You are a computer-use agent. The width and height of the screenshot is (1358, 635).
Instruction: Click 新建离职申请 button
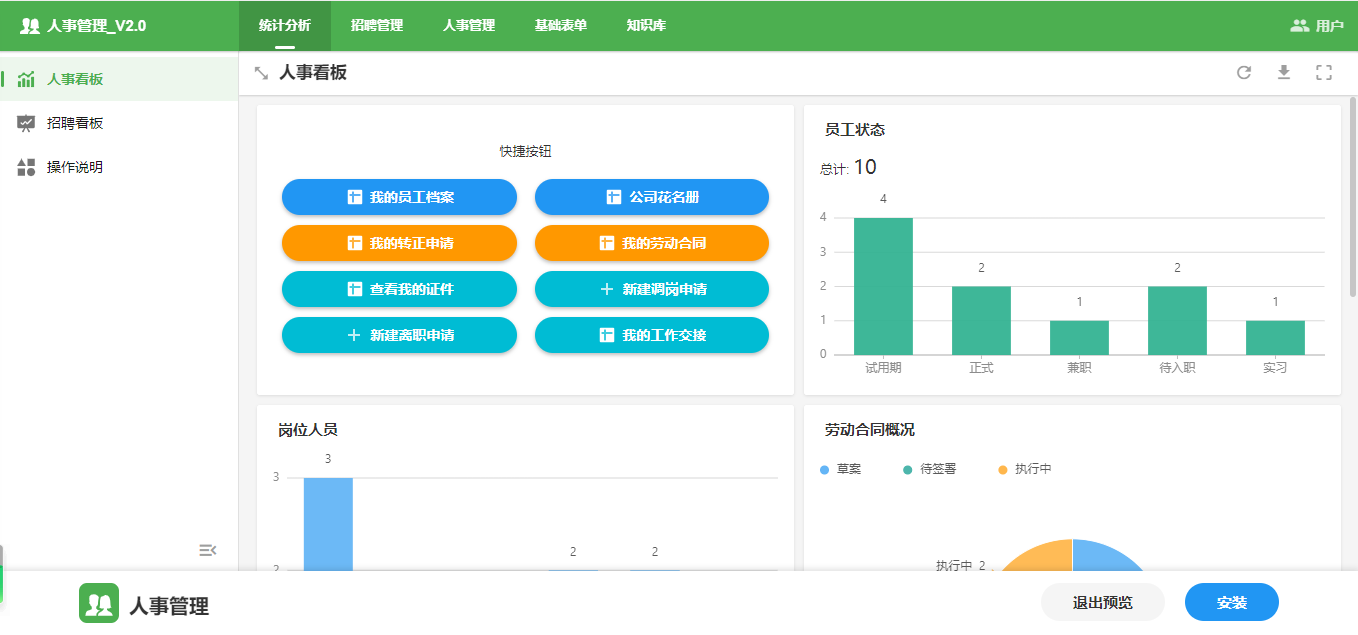tap(399, 335)
